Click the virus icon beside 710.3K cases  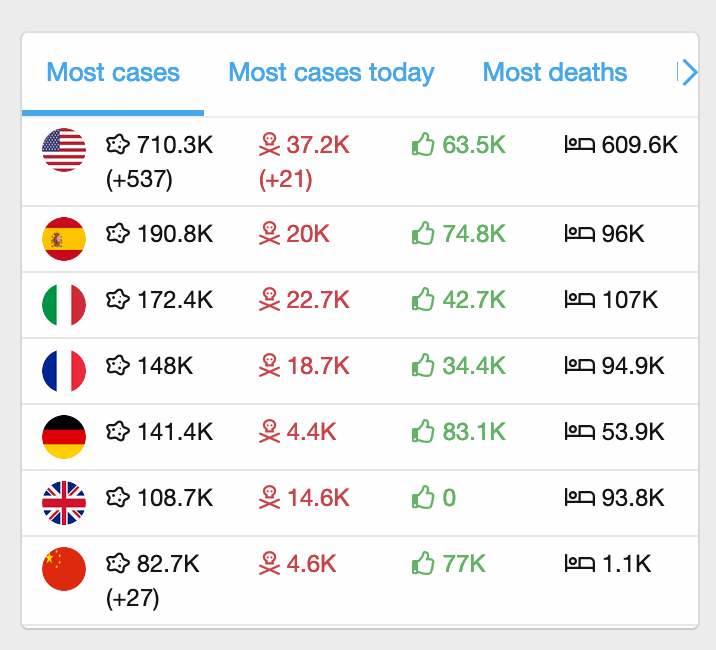point(118,146)
